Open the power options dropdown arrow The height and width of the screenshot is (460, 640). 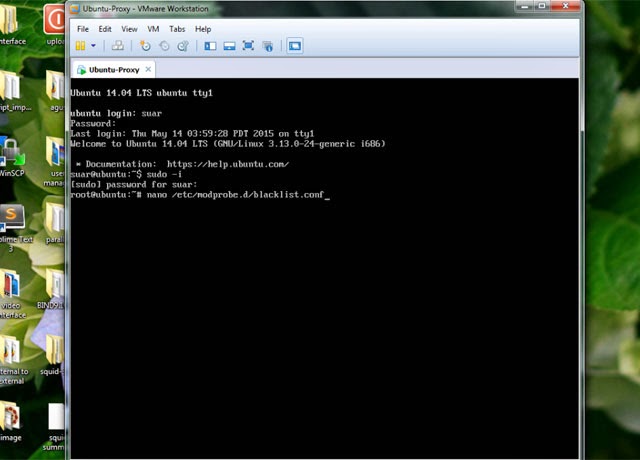click(x=93, y=46)
